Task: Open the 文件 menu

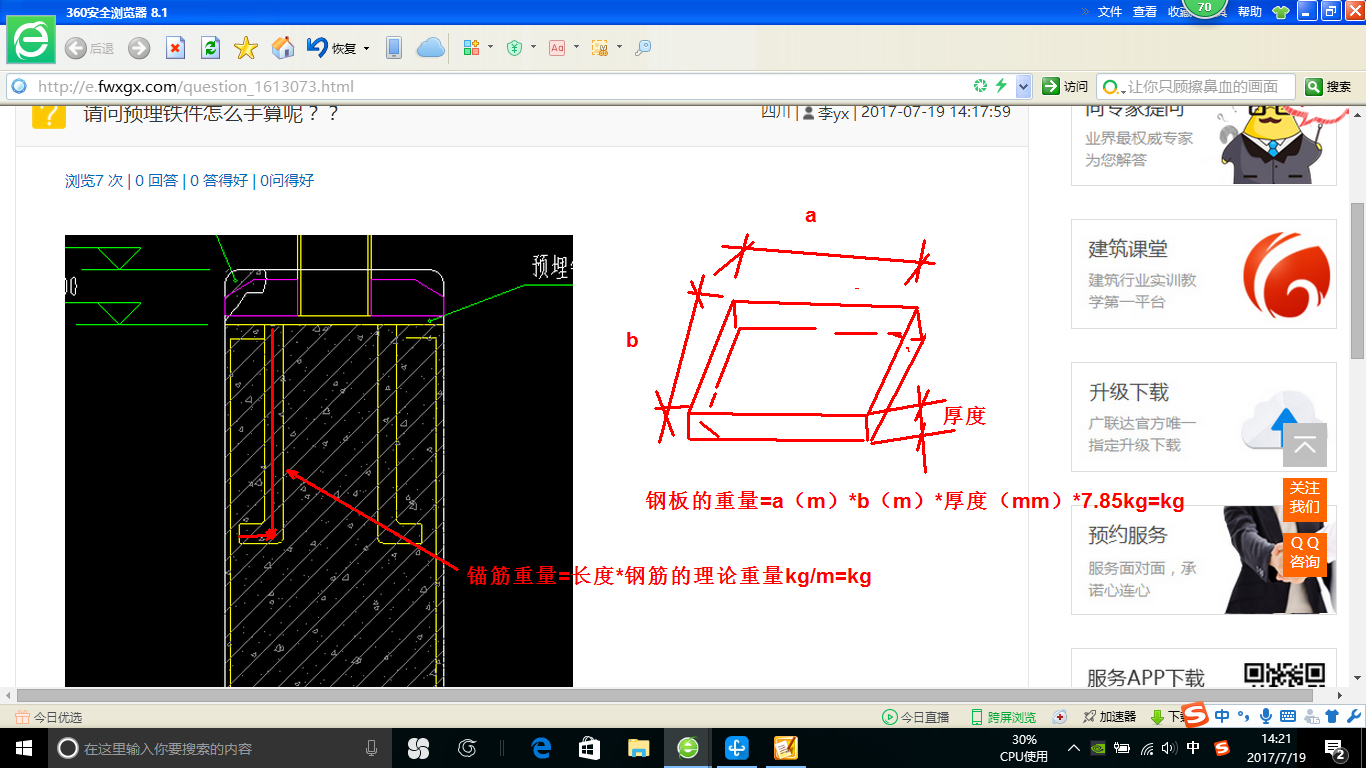Action: coord(1110,12)
